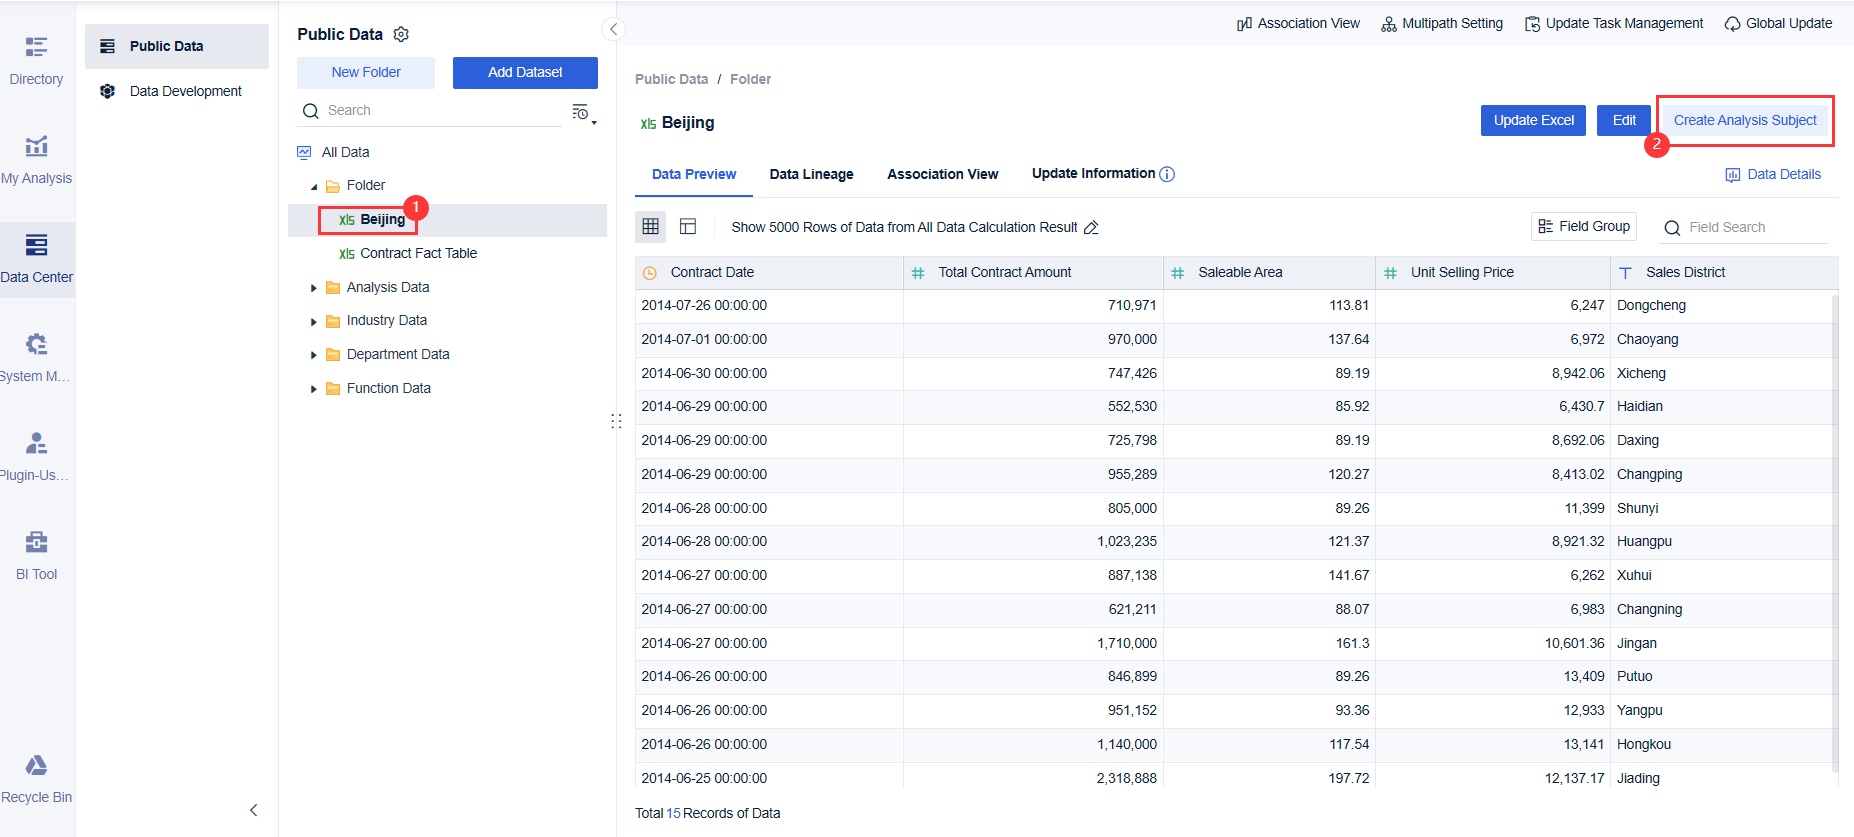1854x837 pixels.
Task: Open Data Details panel
Action: point(1773,175)
